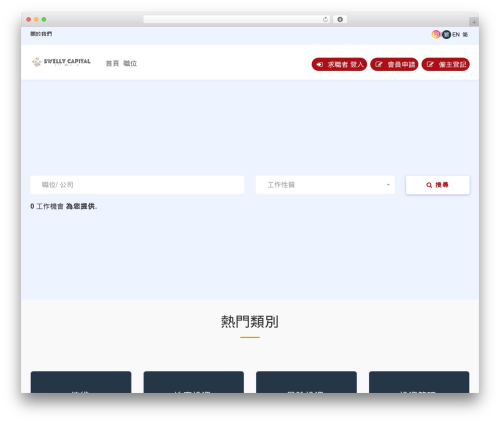Open the Instagram icon in top bar
The height and width of the screenshot is (423, 500).
point(436,34)
